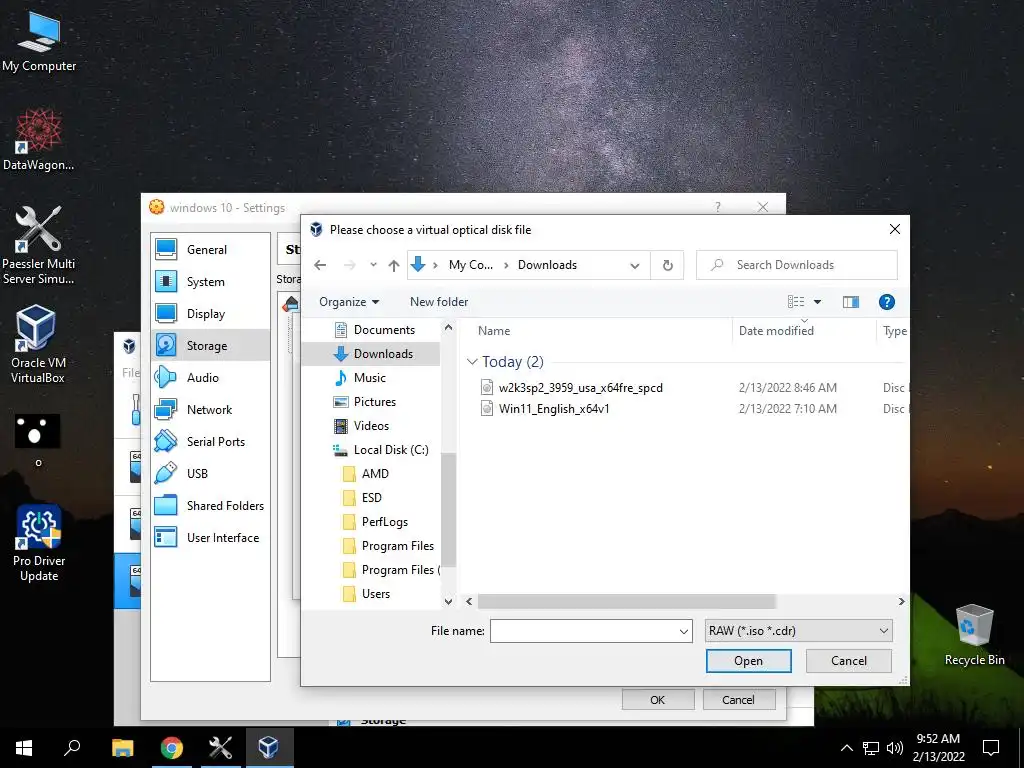
Task: Open the AMD folder in tree
Action: point(375,474)
